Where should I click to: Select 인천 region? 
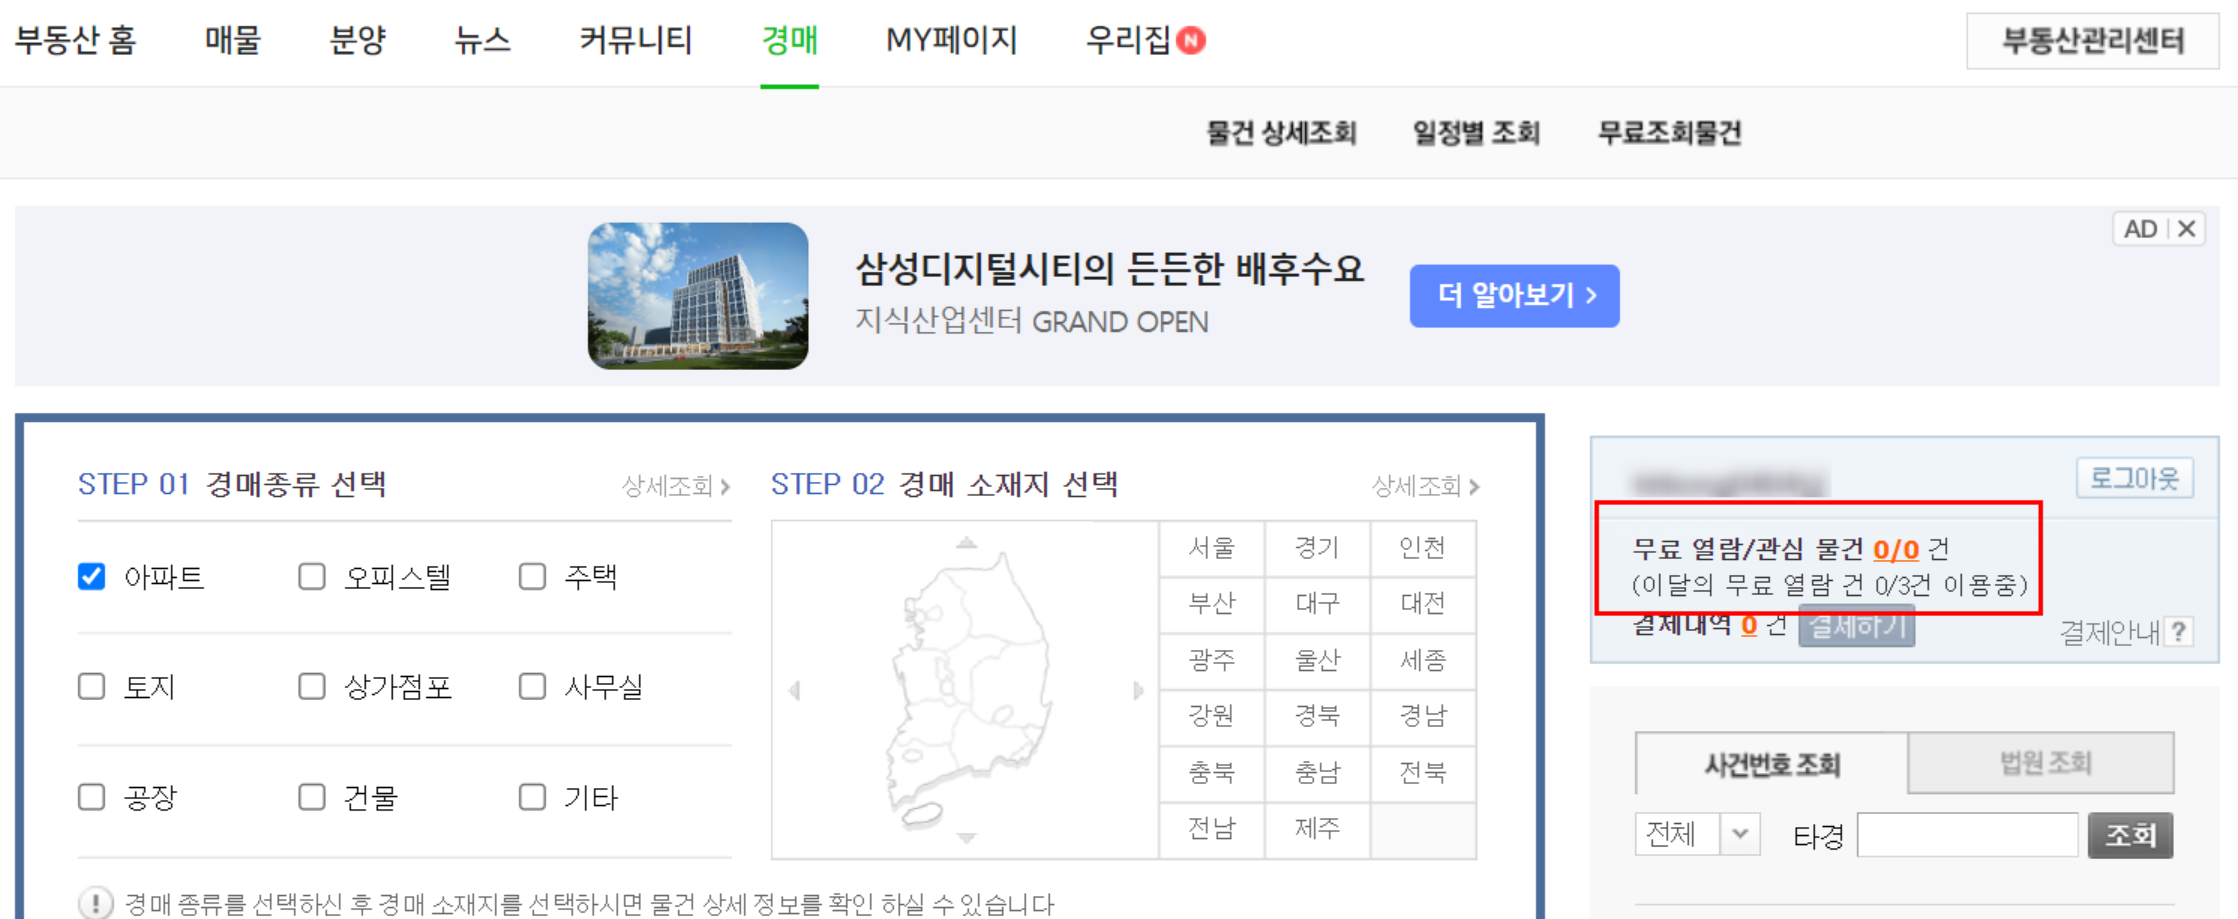(x=1422, y=548)
